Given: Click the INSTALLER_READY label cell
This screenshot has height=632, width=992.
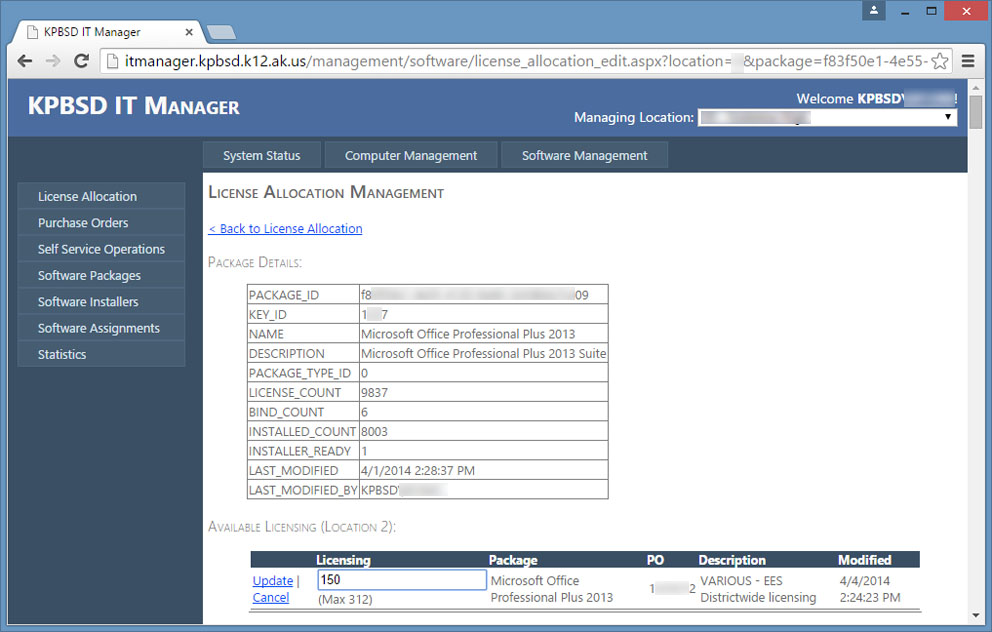Looking at the screenshot, I should 303,451.
